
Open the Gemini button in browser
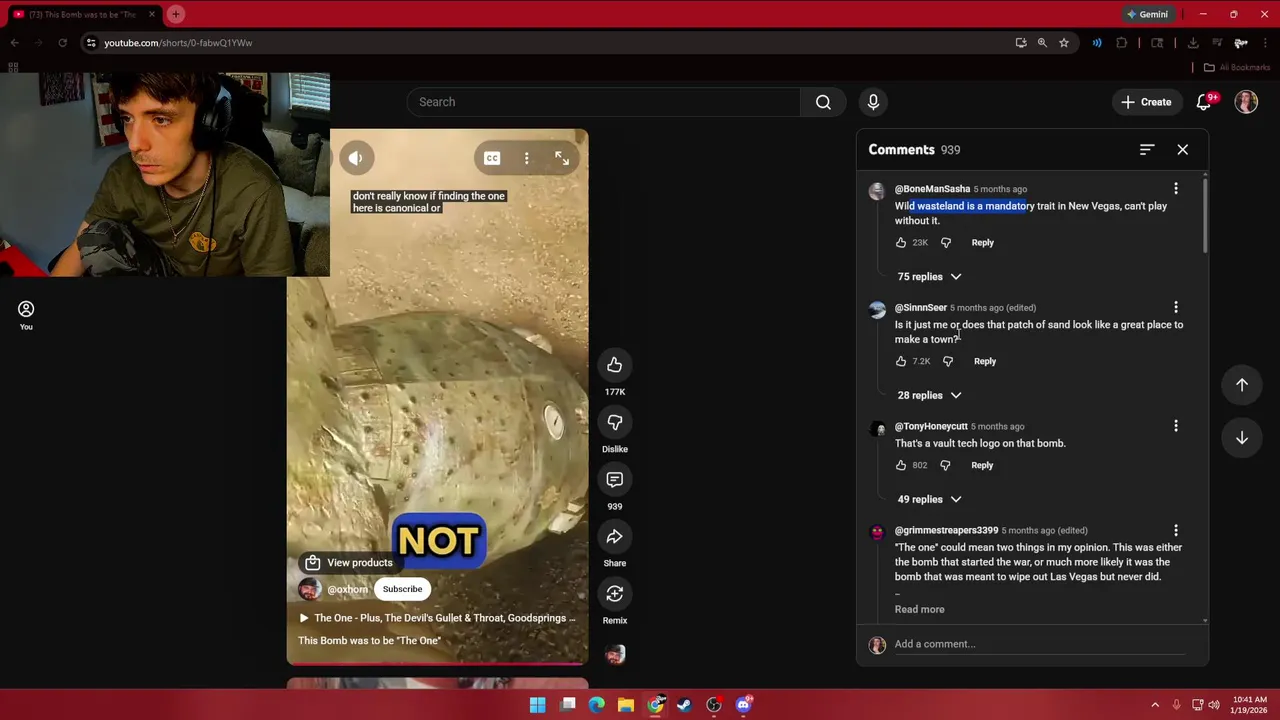1147,14
